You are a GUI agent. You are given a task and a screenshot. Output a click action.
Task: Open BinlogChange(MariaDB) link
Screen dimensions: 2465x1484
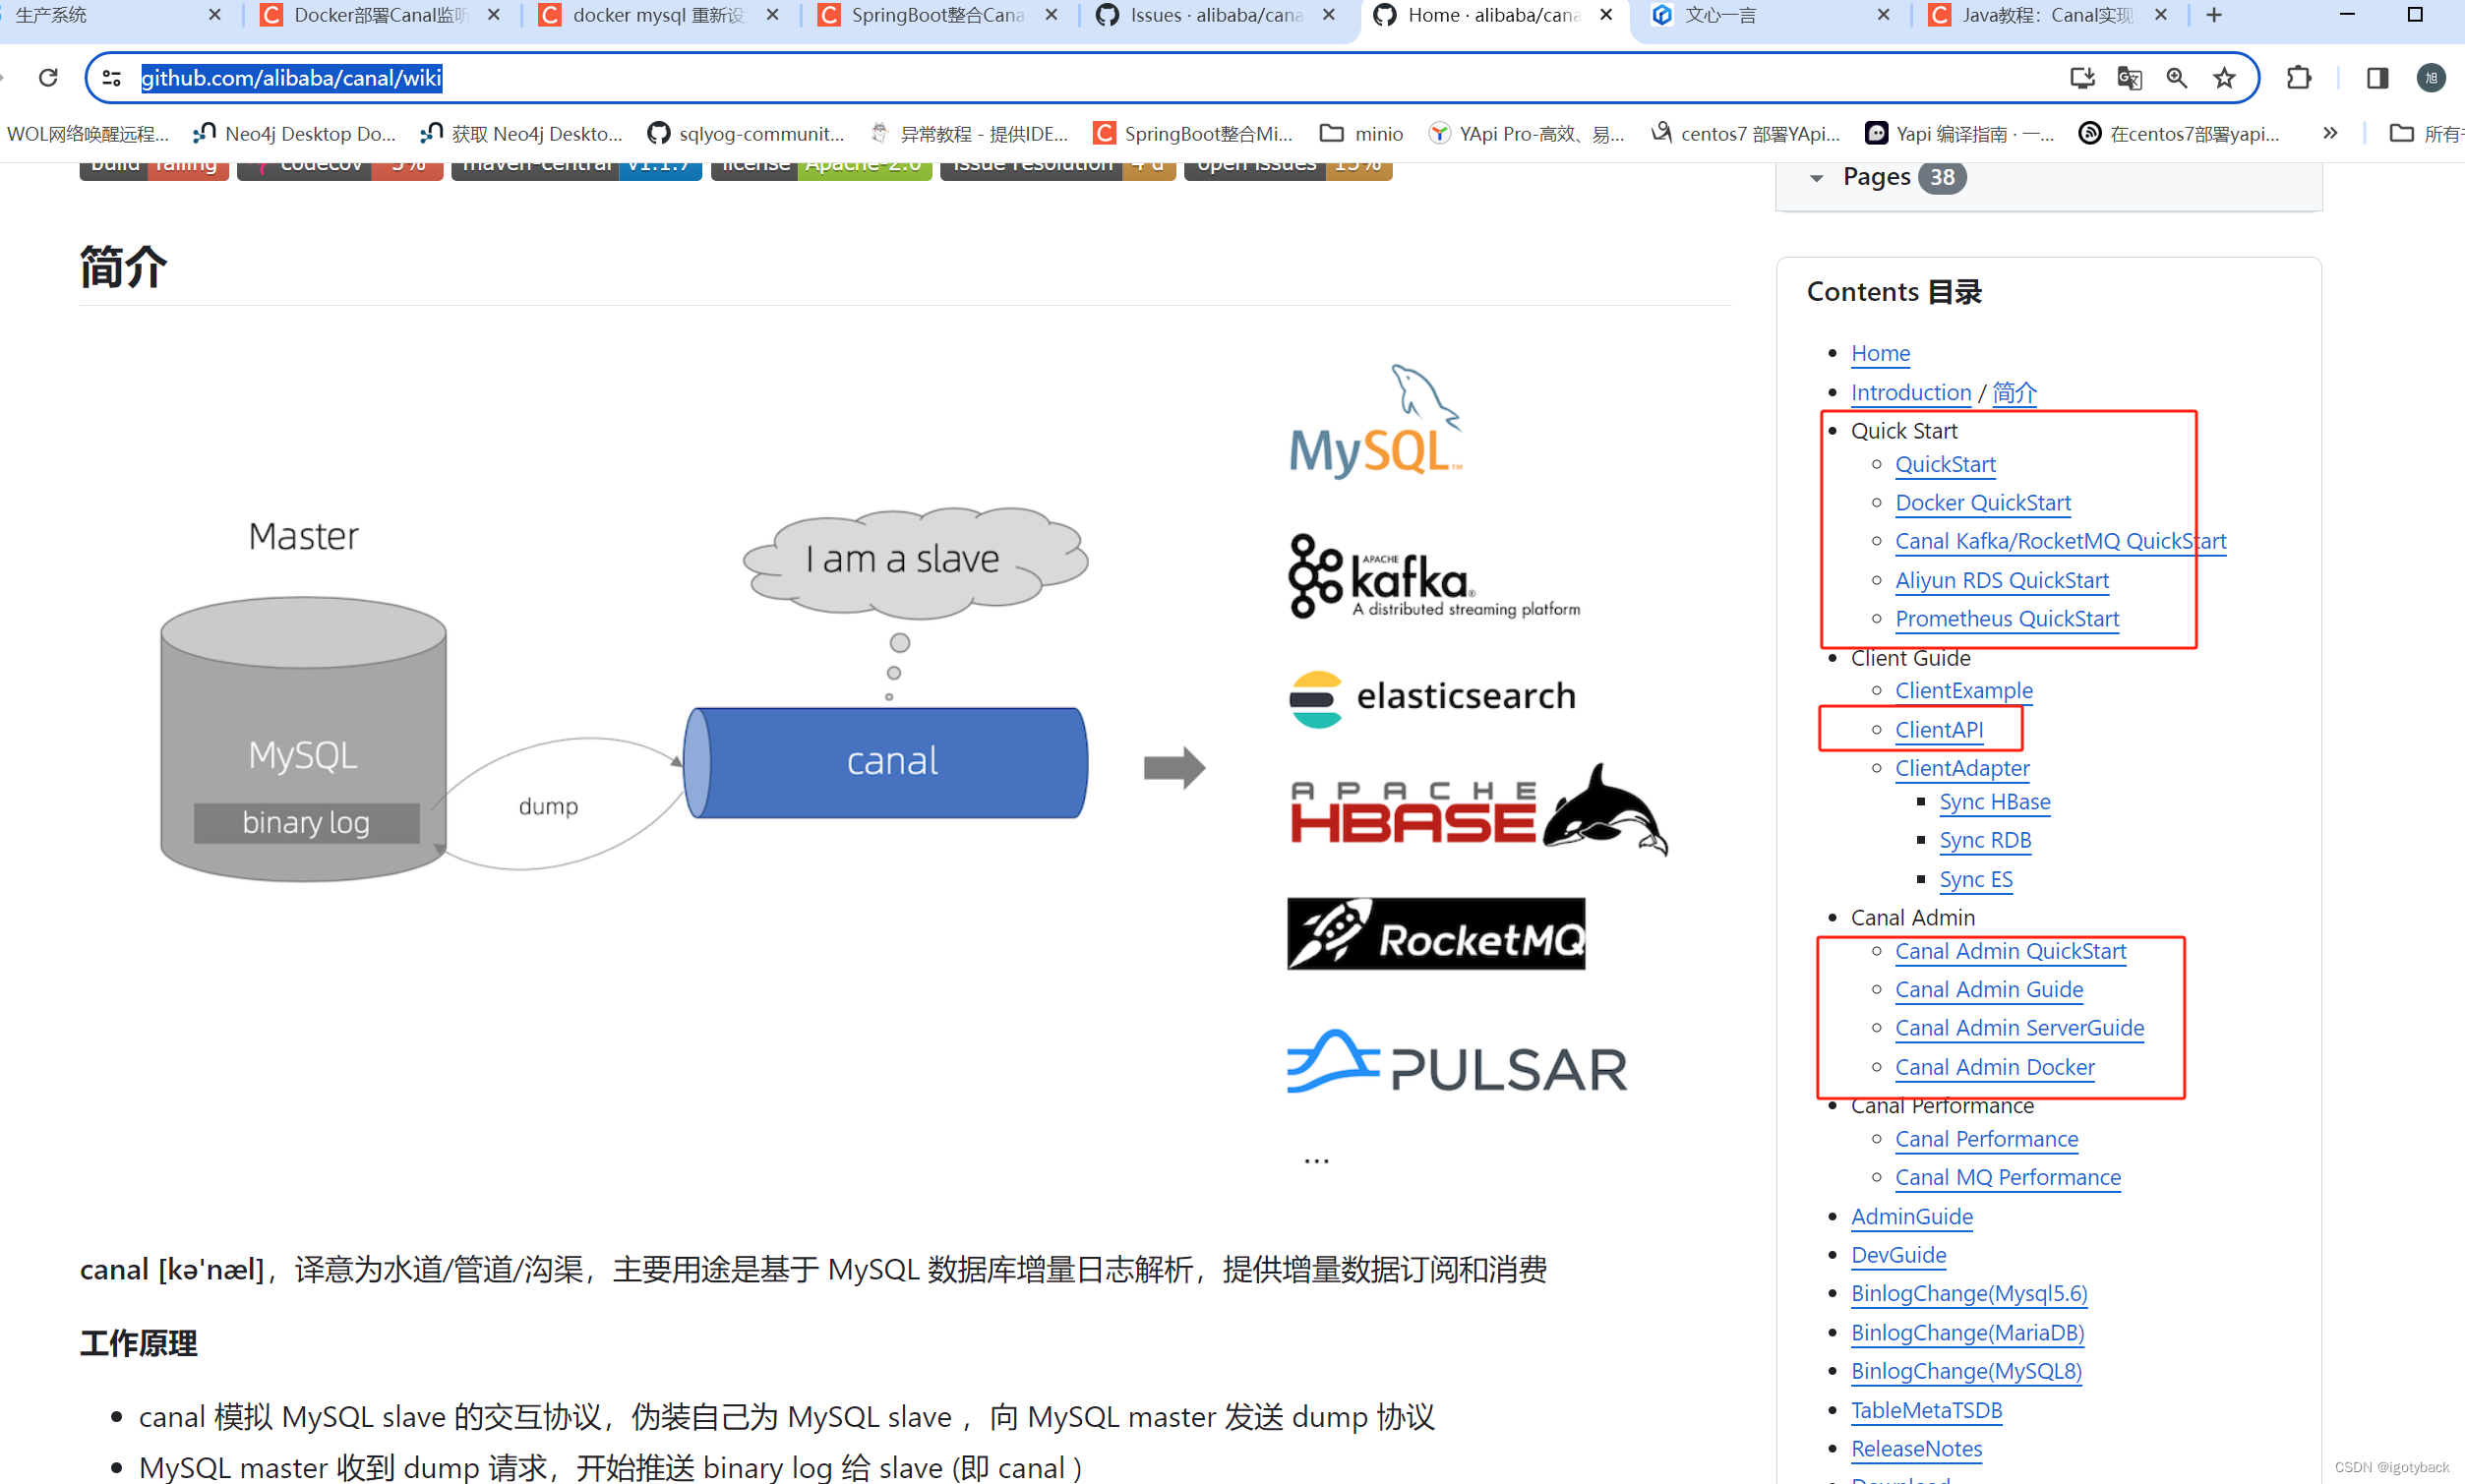coord(1967,1332)
